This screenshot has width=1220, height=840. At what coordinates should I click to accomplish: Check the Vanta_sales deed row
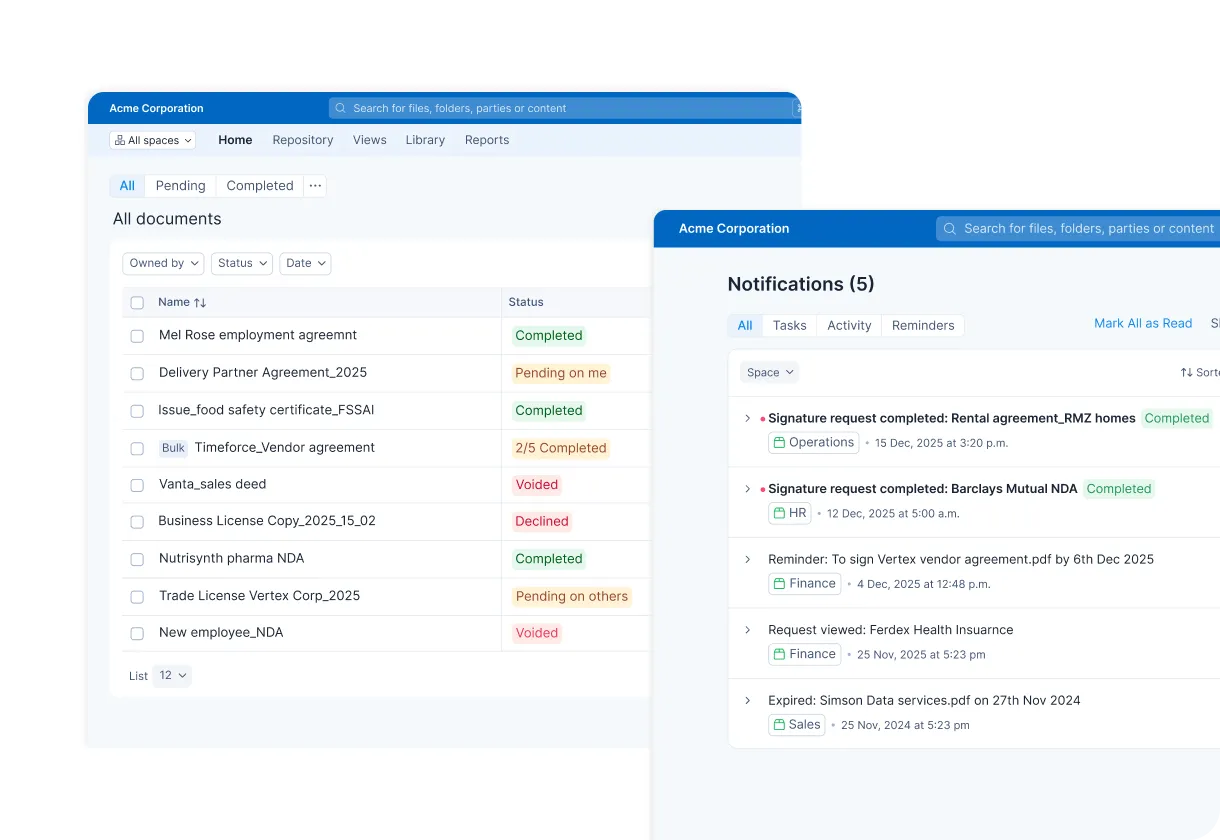coord(137,485)
